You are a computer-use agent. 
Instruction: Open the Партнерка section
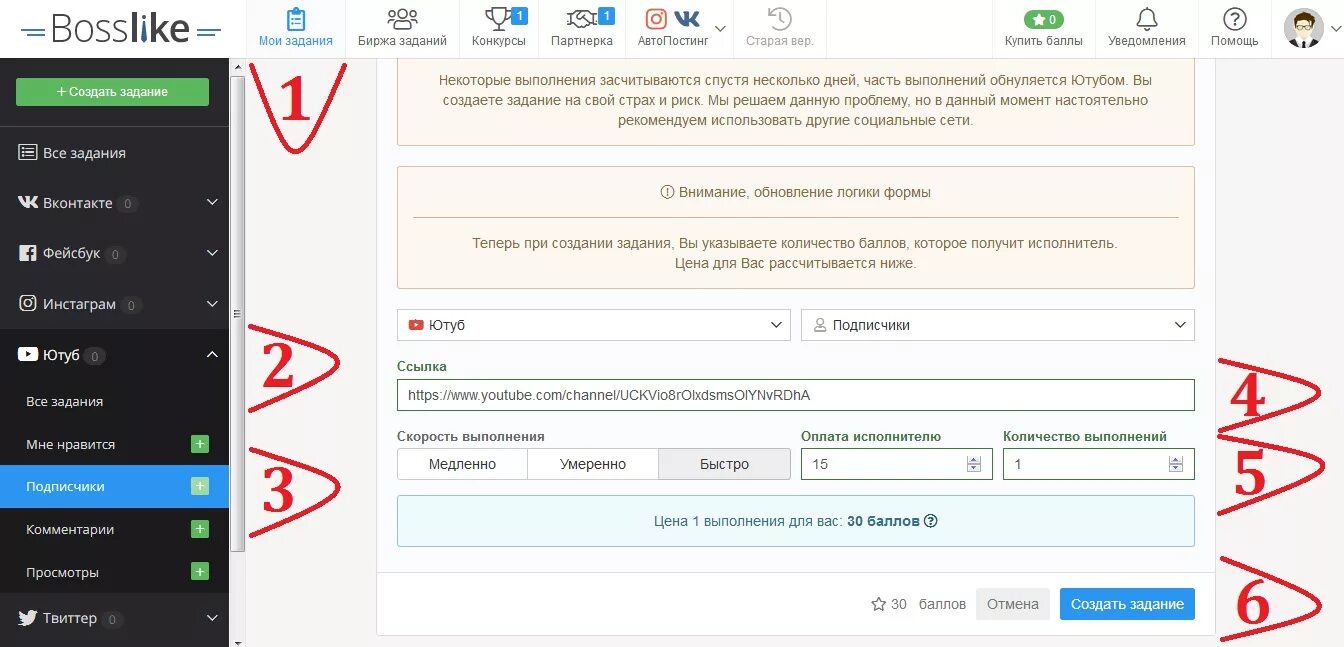[x=582, y=29]
